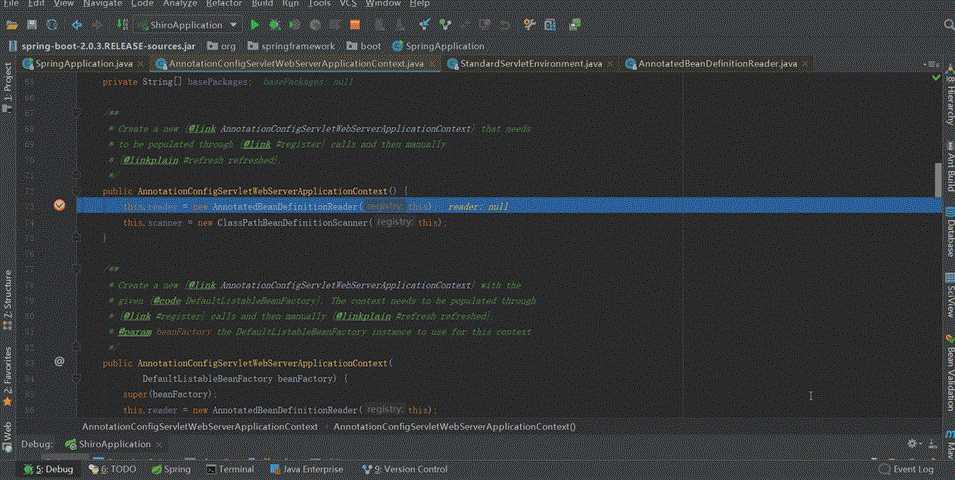The width and height of the screenshot is (955, 480).
Task: Open the Ant Build side panel
Action: (x=950, y=166)
